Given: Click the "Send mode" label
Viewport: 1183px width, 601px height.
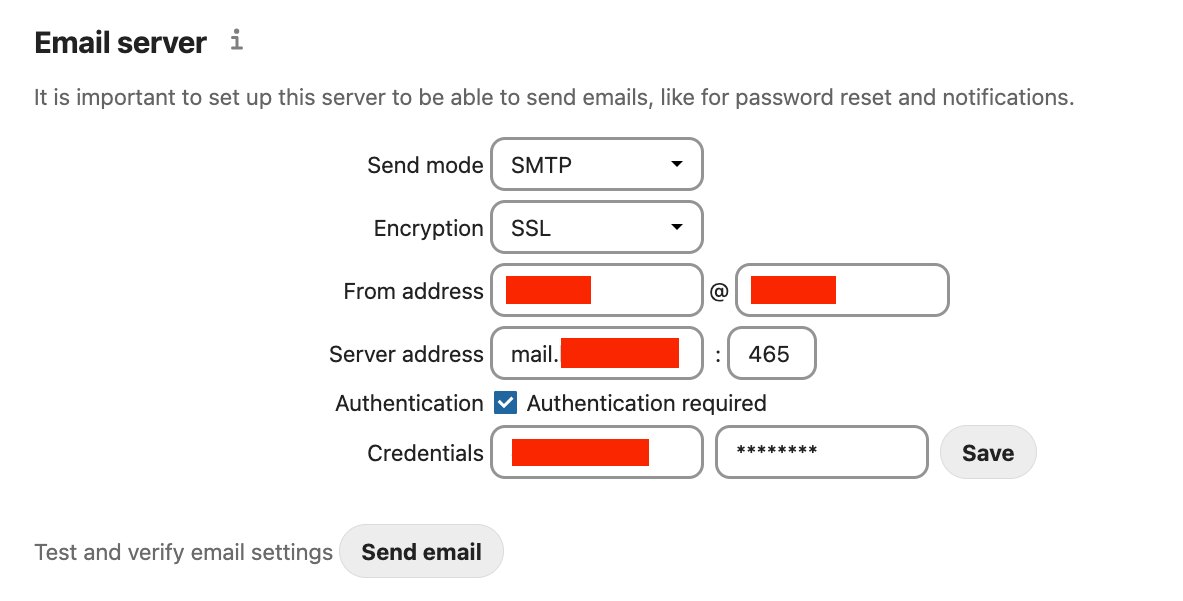Looking at the screenshot, I should coord(425,165).
